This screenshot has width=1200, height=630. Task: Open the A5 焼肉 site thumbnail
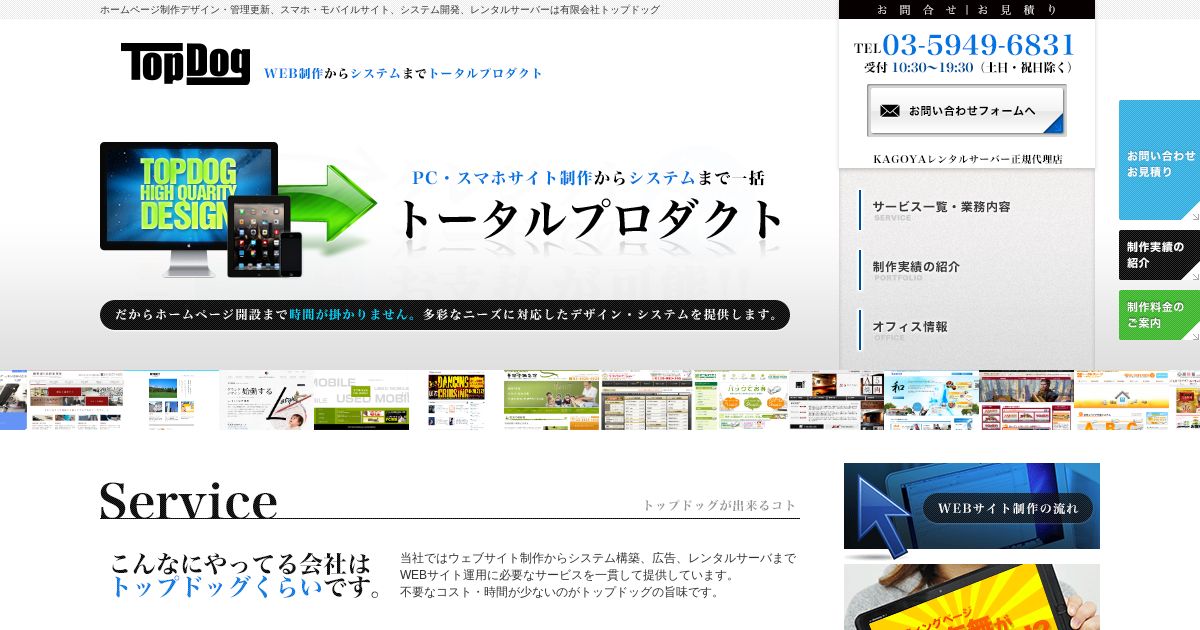click(x=836, y=400)
